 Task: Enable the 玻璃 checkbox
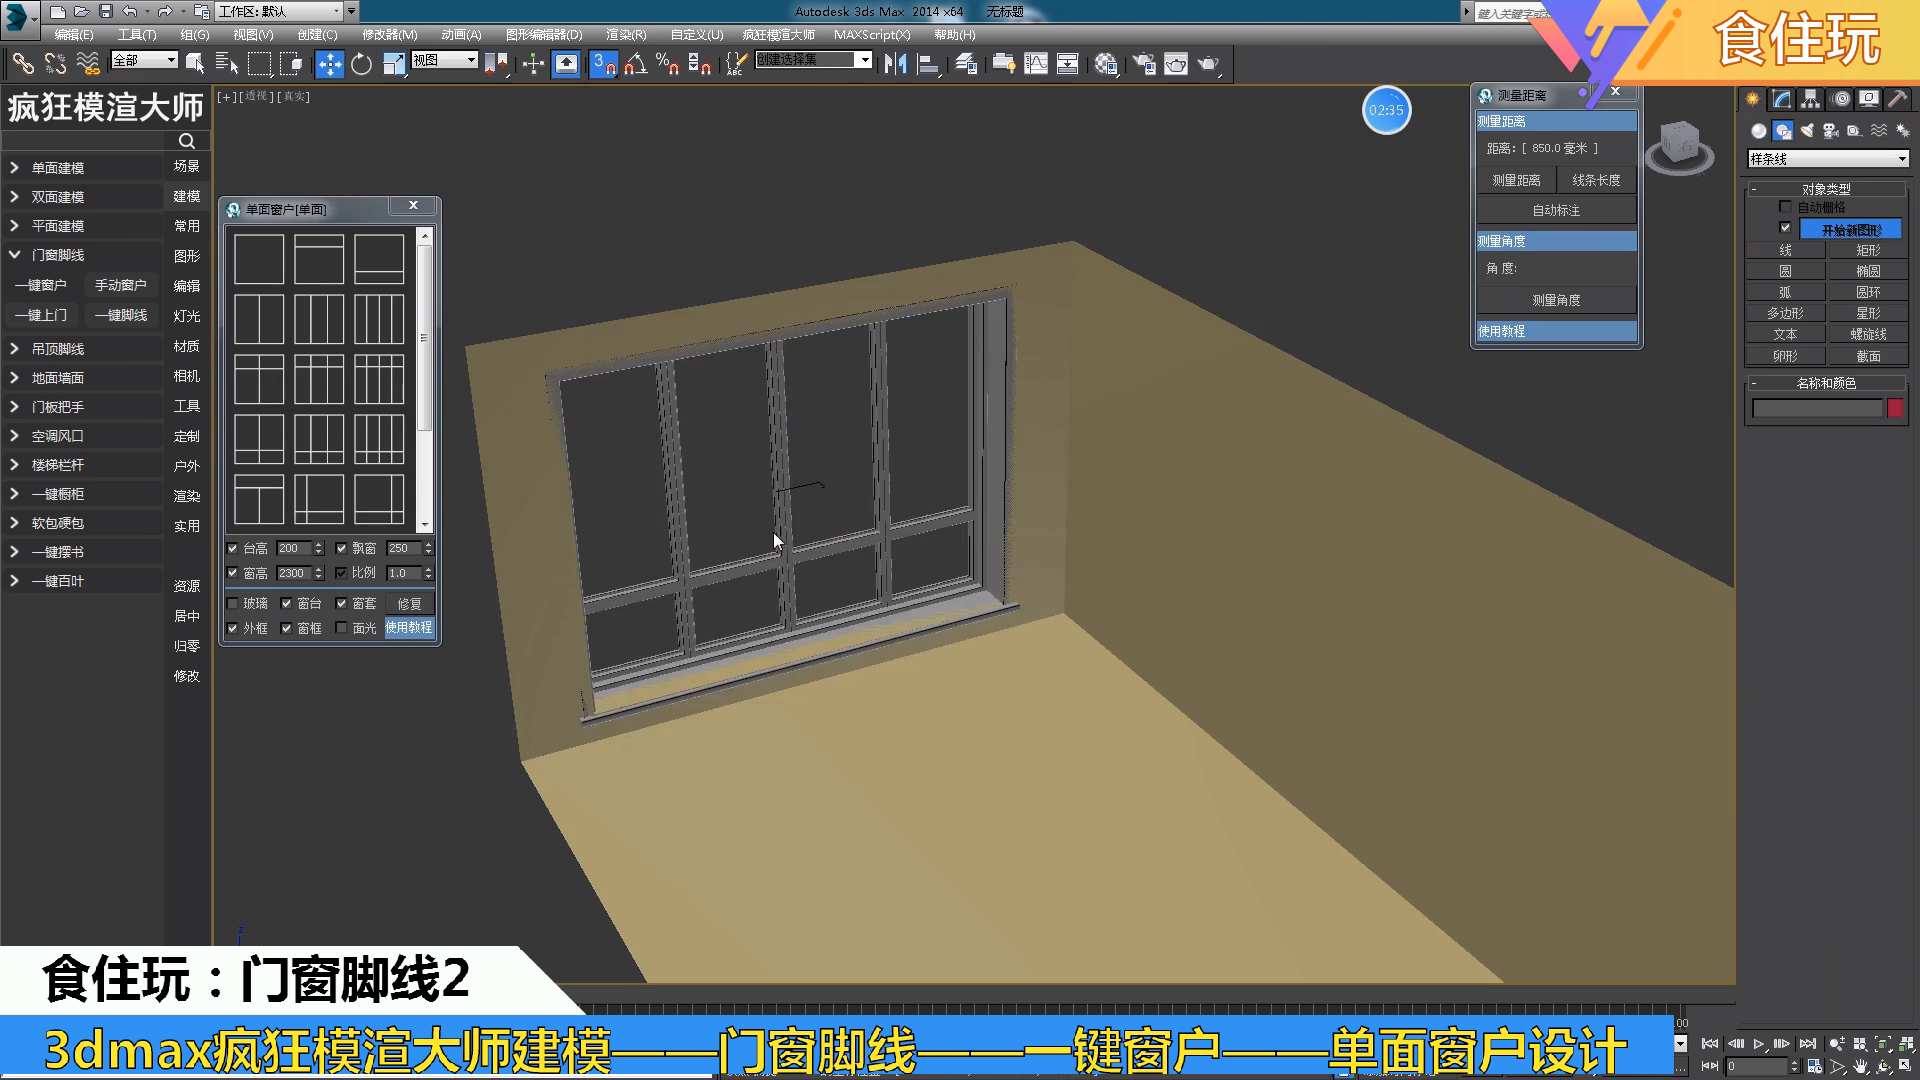tap(232, 603)
